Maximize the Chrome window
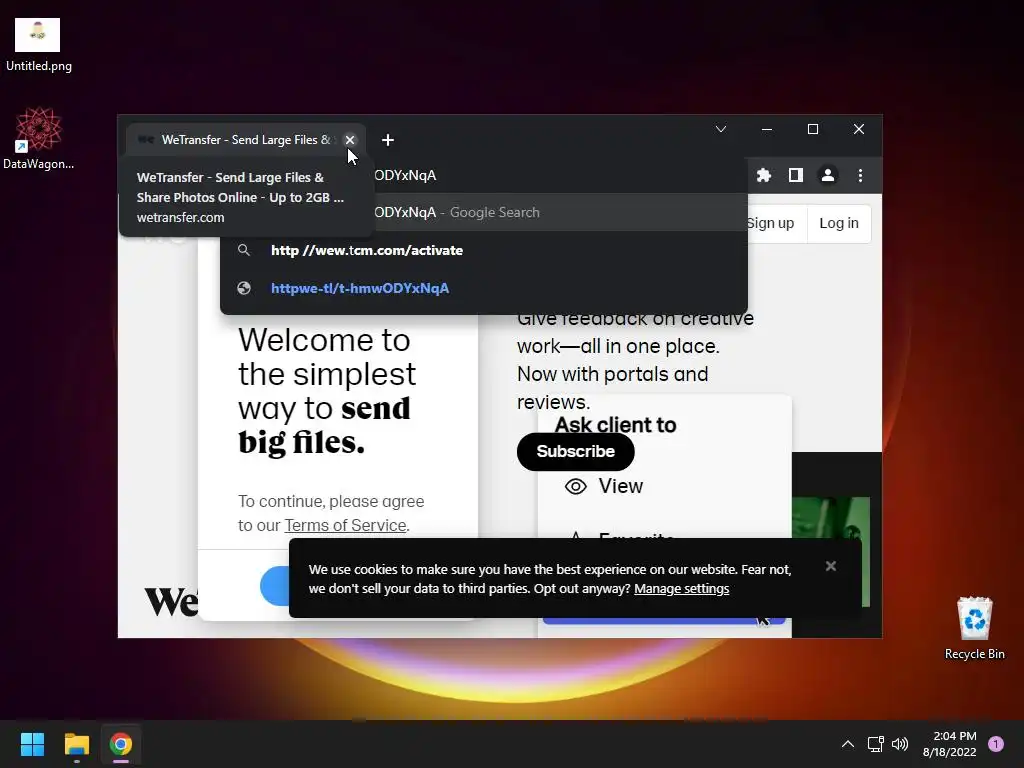Image resolution: width=1024 pixels, height=768 pixels. point(813,129)
